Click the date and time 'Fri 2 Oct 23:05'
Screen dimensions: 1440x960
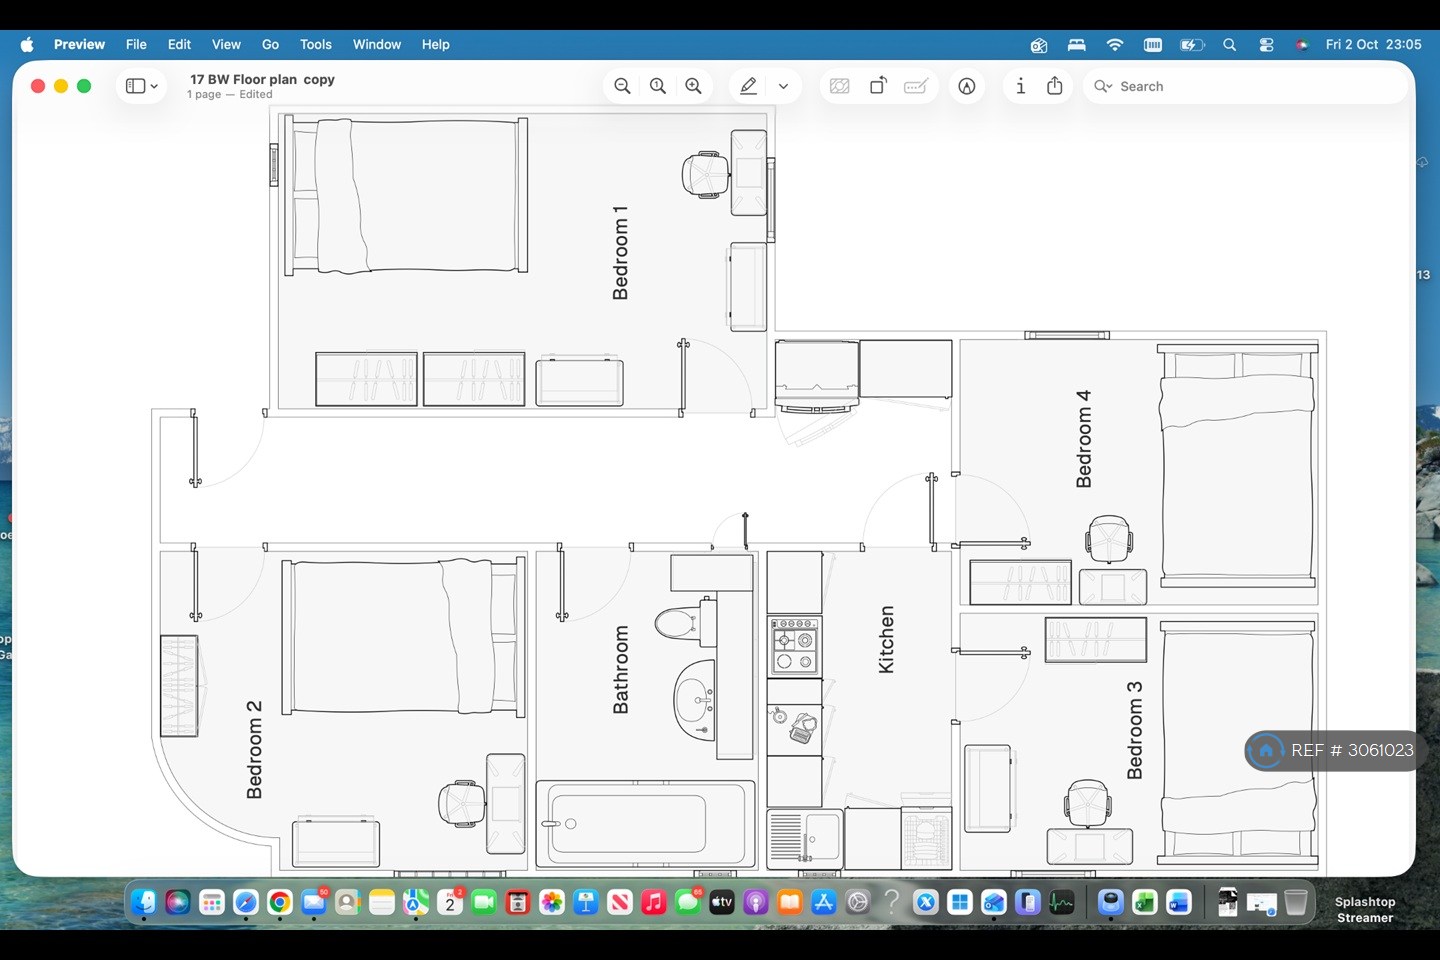pyautogui.click(x=1373, y=44)
